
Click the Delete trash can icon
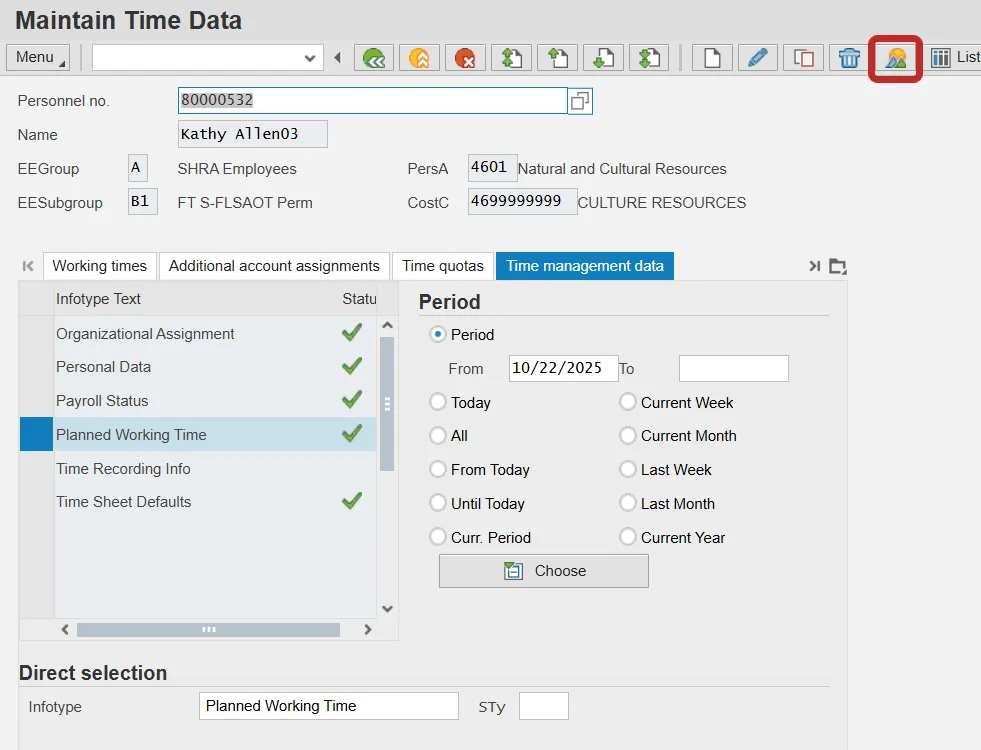click(849, 58)
